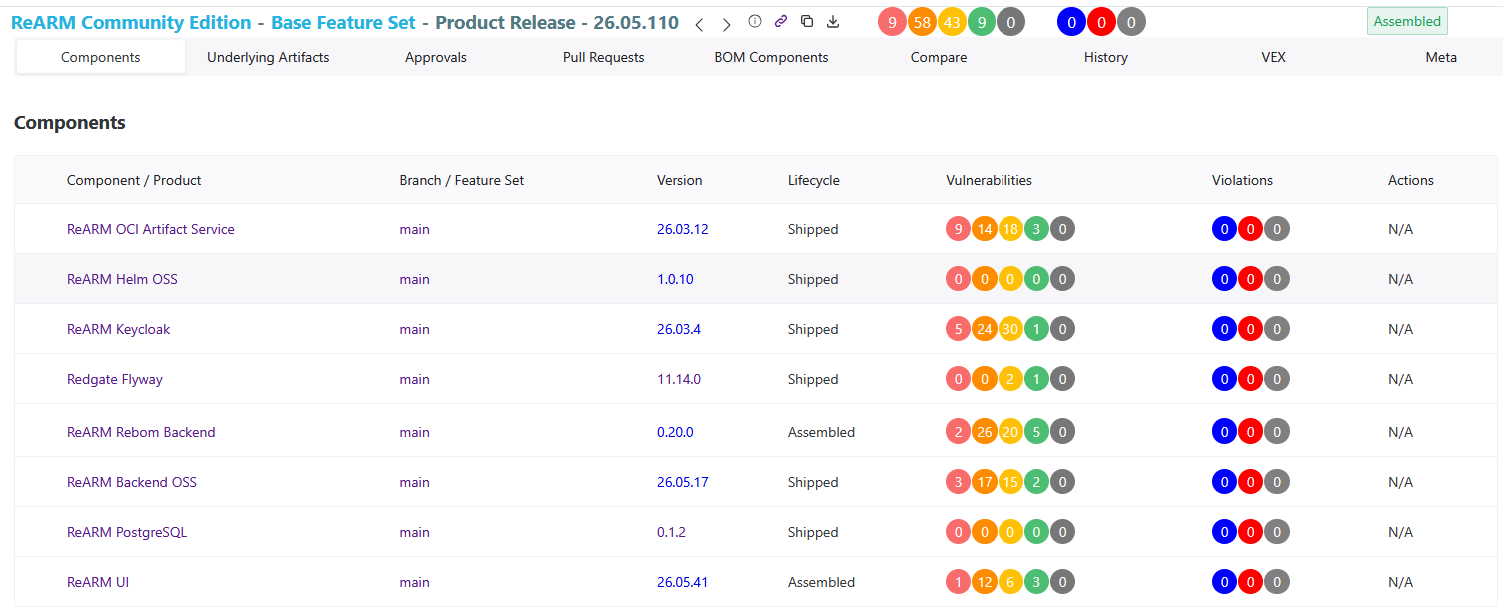Click the header critical vulnerabilities badge showing 9
This screenshot has height=610, width=1503.
pyautogui.click(x=892, y=22)
